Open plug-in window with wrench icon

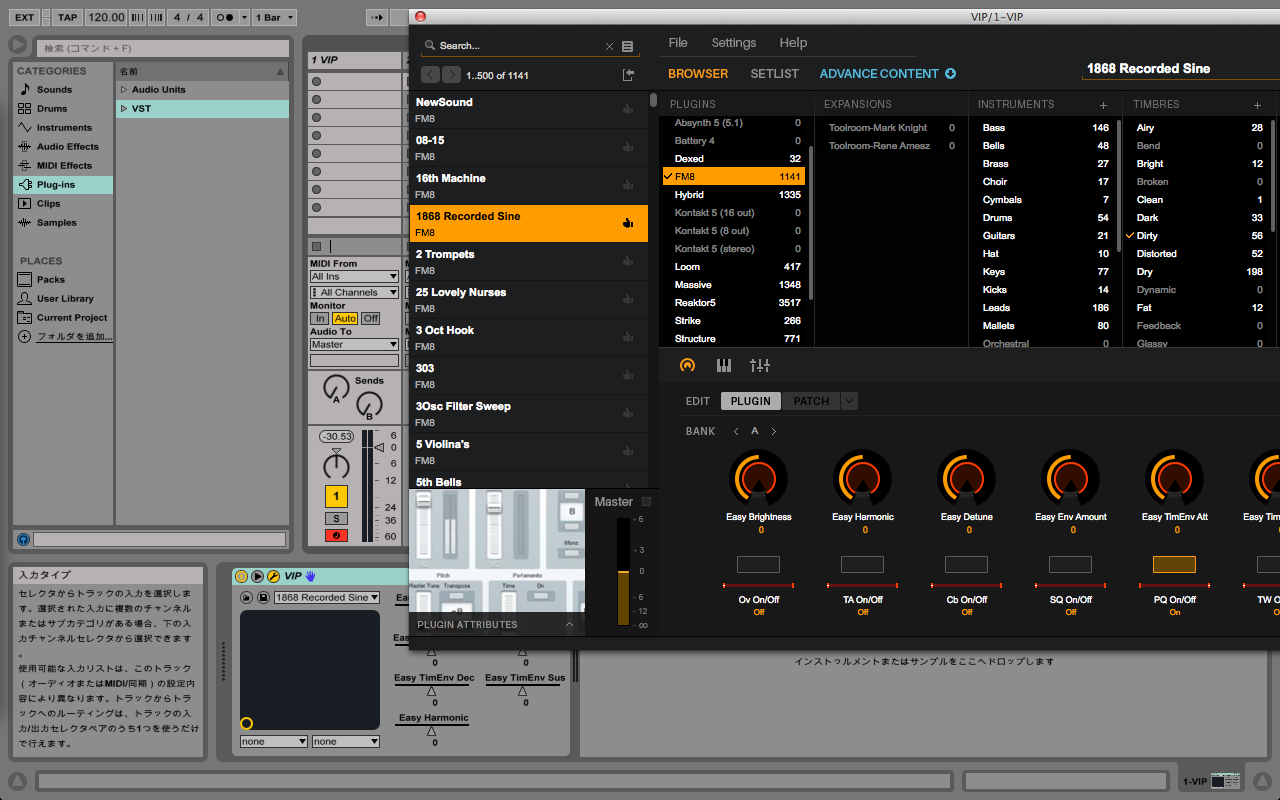pos(273,576)
